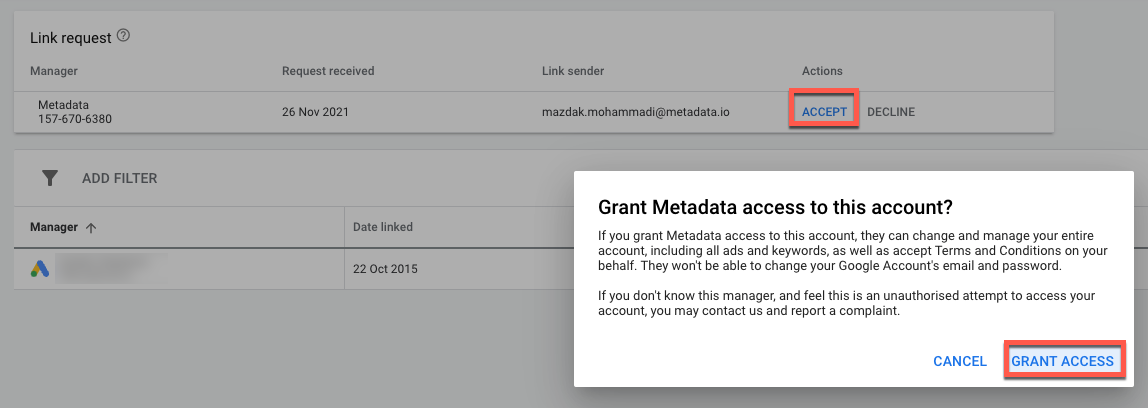Screen dimensions: 1148x408
Task: Sort by the Manager column header
Action: pyautogui.click(x=54, y=227)
